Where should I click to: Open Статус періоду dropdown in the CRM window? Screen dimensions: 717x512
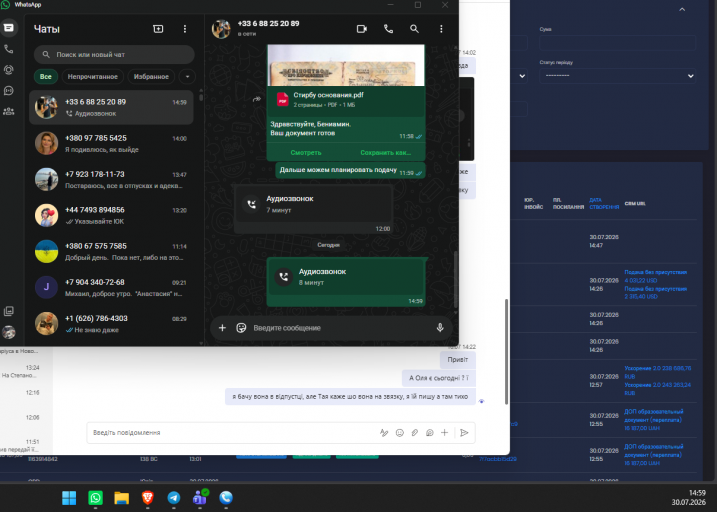pos(618,75)
